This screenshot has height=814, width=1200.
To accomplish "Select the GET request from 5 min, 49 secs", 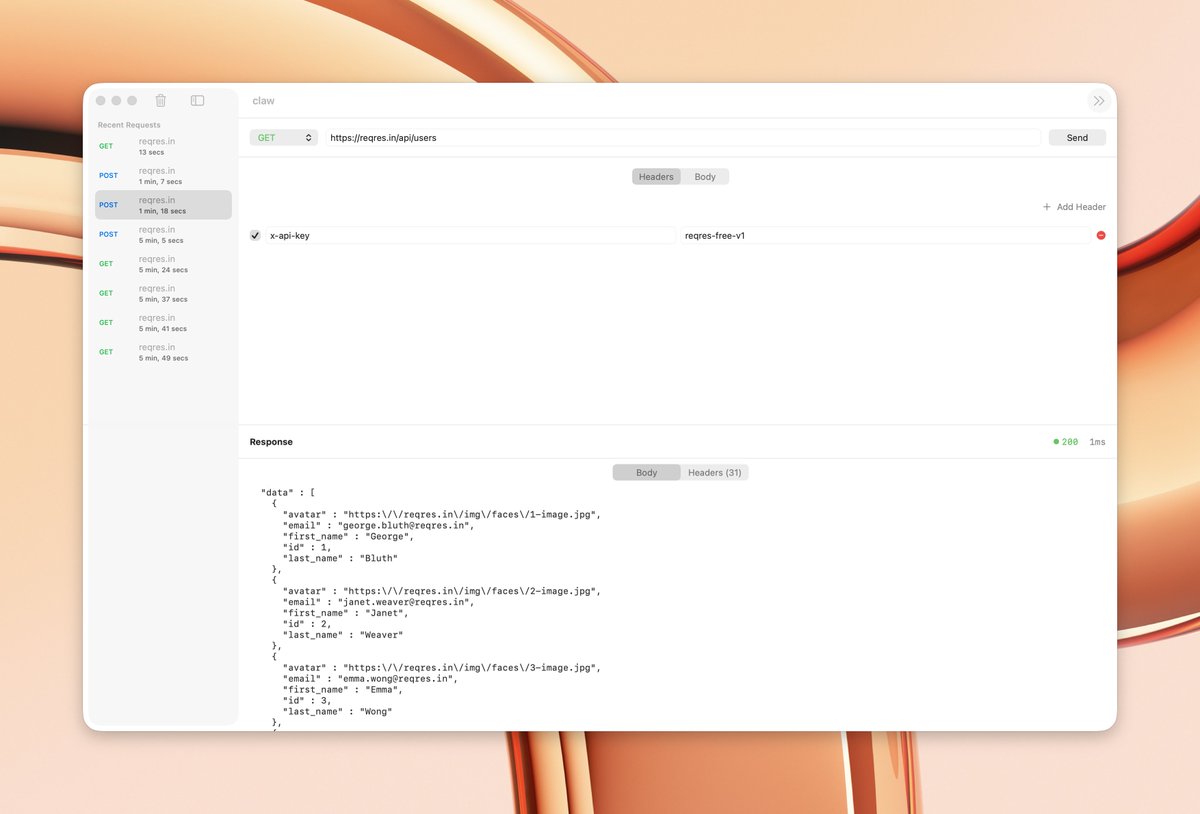I will [x=163, y=352].
